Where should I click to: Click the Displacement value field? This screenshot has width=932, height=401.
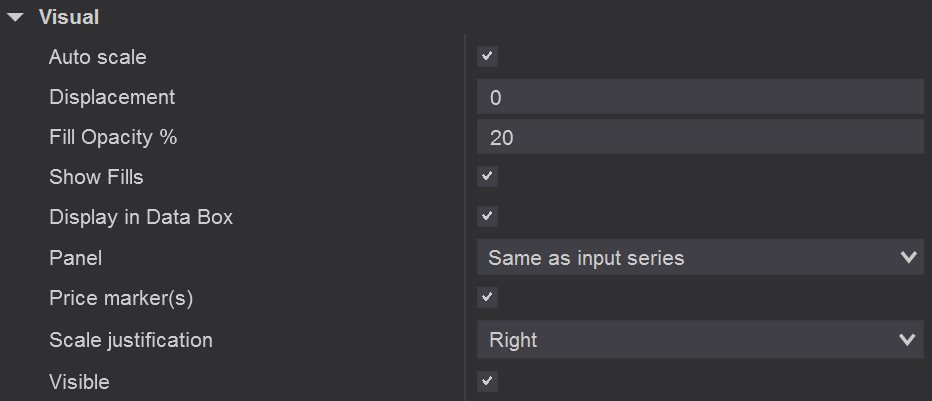click(x=699, y=97)
